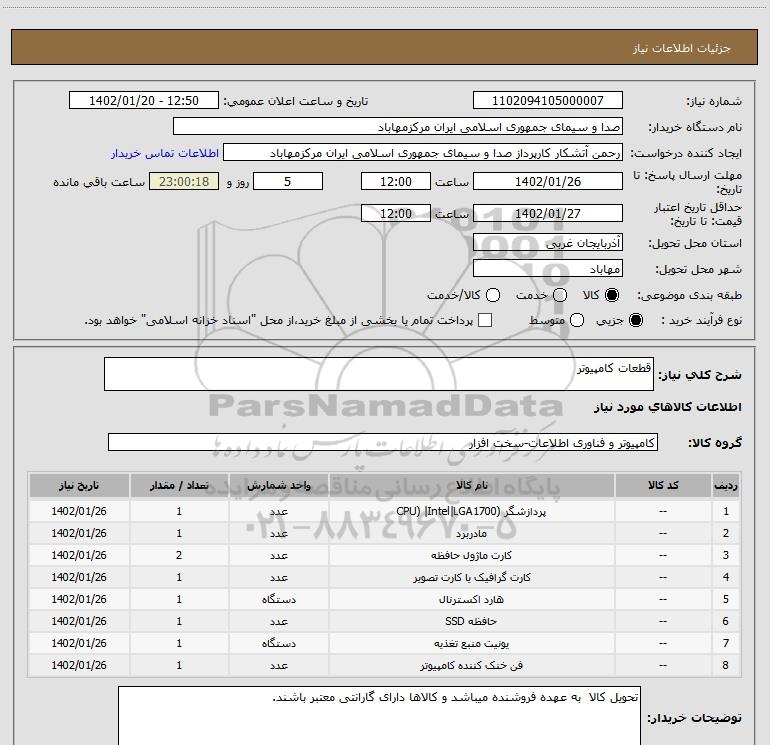Click the تعداد / مقدار column header

coord(179,485)
